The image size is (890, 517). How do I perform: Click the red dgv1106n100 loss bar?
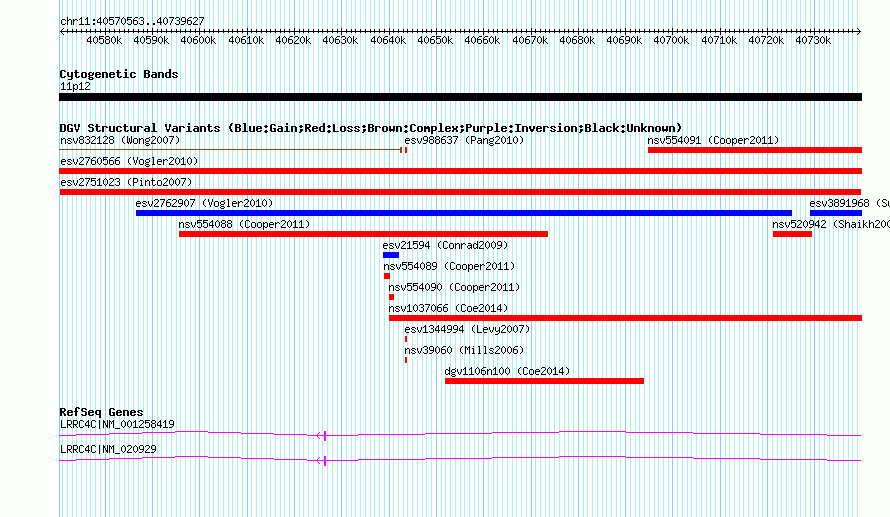click(x=544, y=381)
